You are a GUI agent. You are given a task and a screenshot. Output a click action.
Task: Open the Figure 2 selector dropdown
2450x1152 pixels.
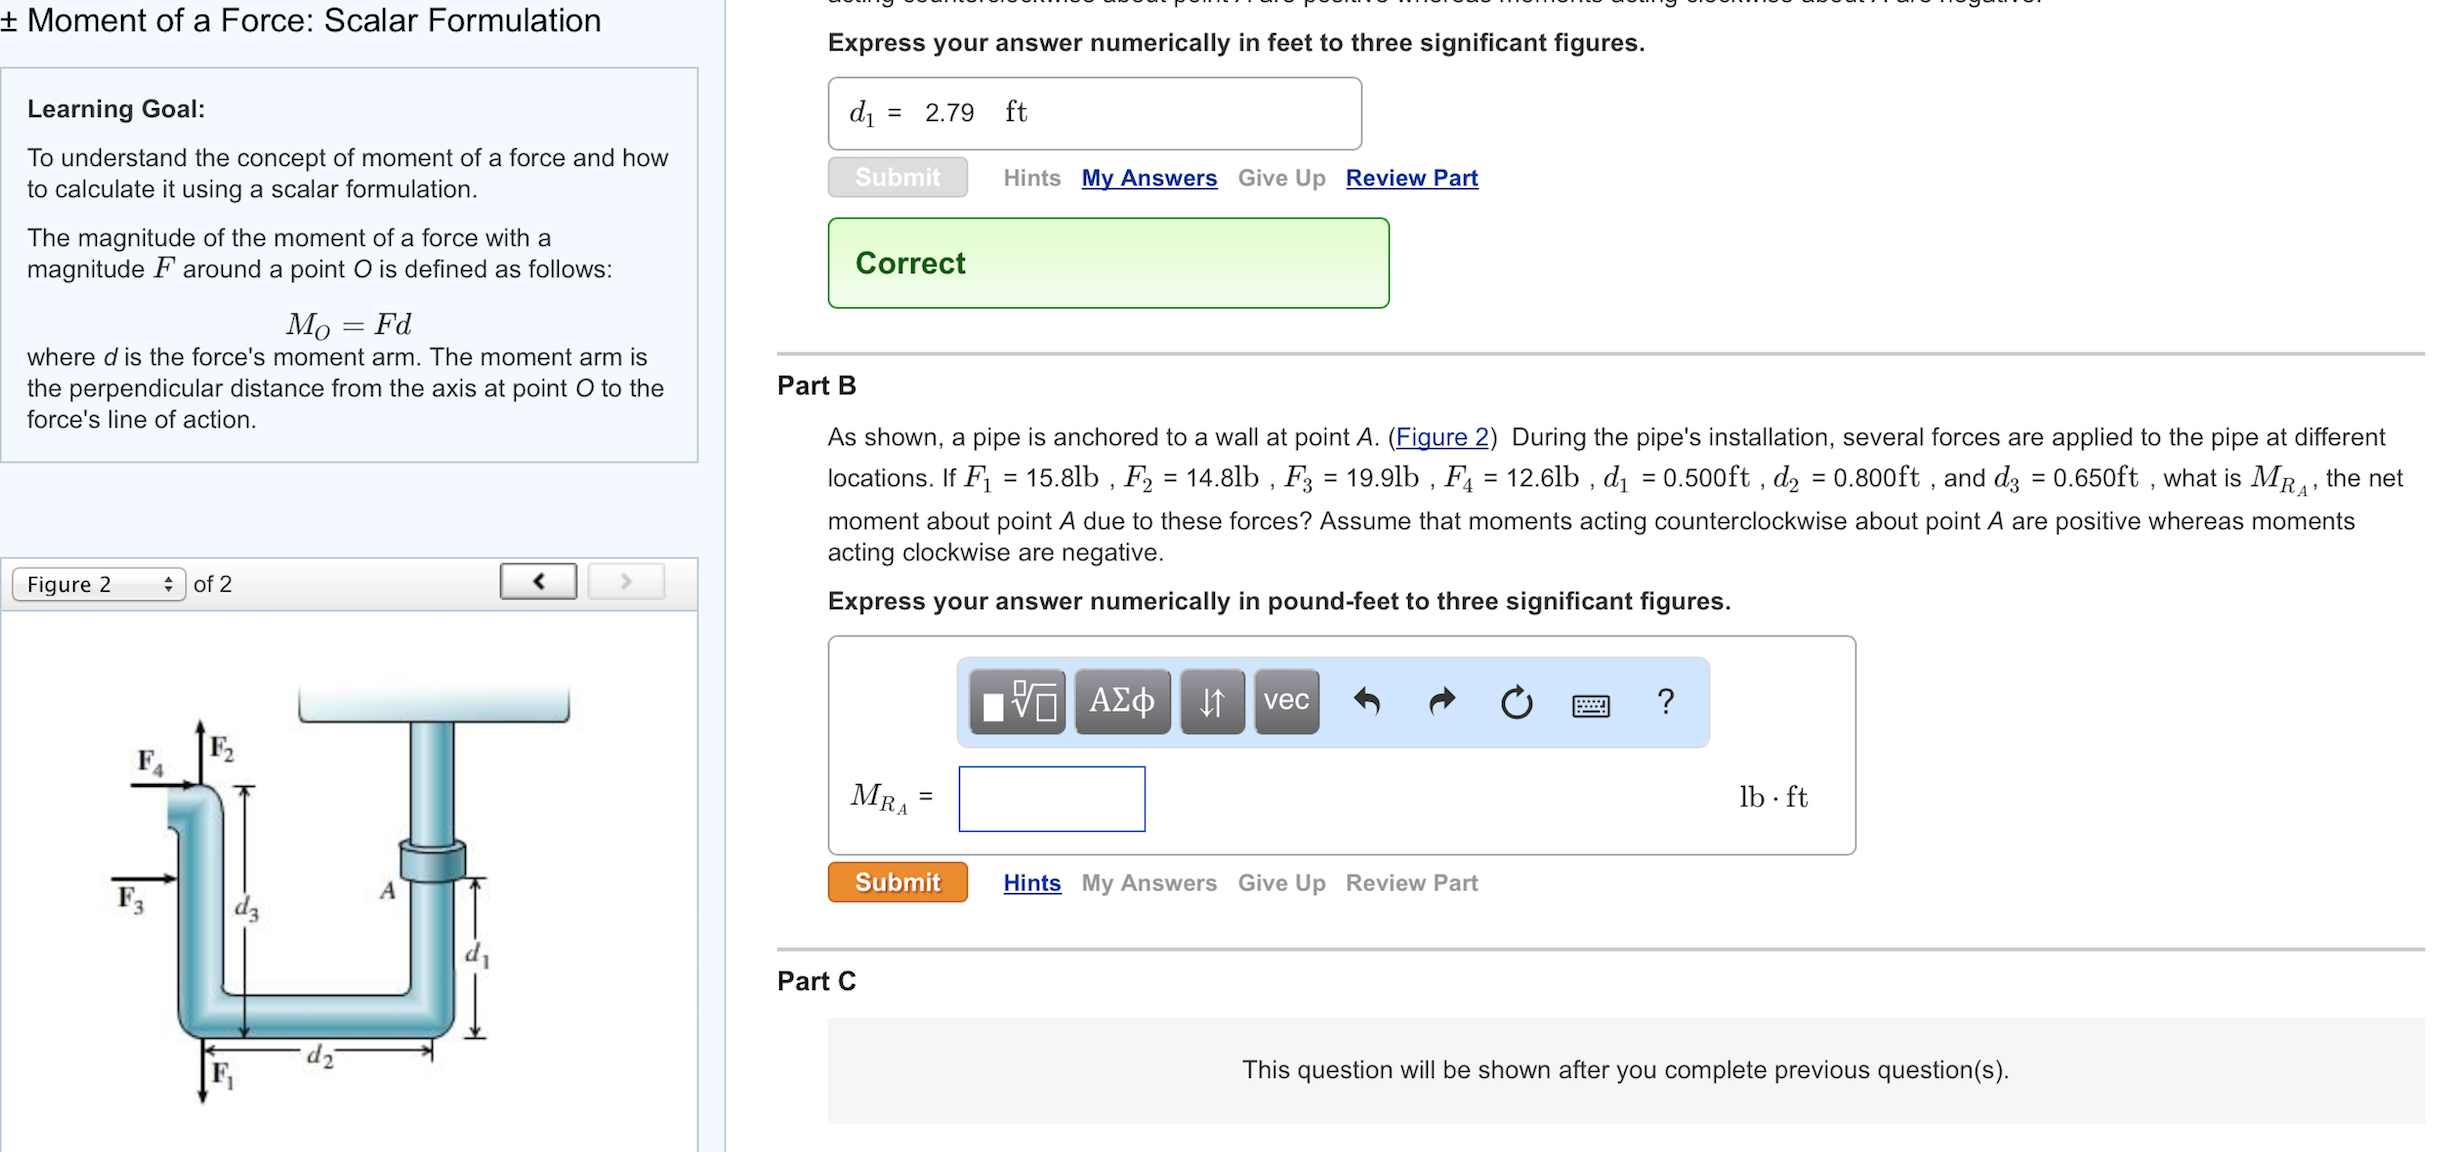97,583
